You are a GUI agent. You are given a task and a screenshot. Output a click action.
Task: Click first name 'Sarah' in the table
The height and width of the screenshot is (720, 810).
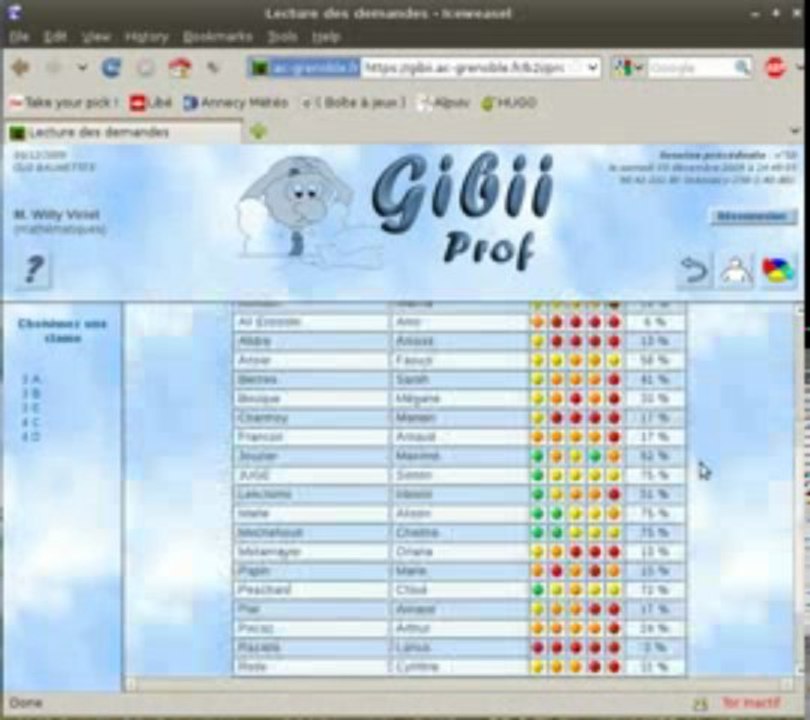coord(412,380)
